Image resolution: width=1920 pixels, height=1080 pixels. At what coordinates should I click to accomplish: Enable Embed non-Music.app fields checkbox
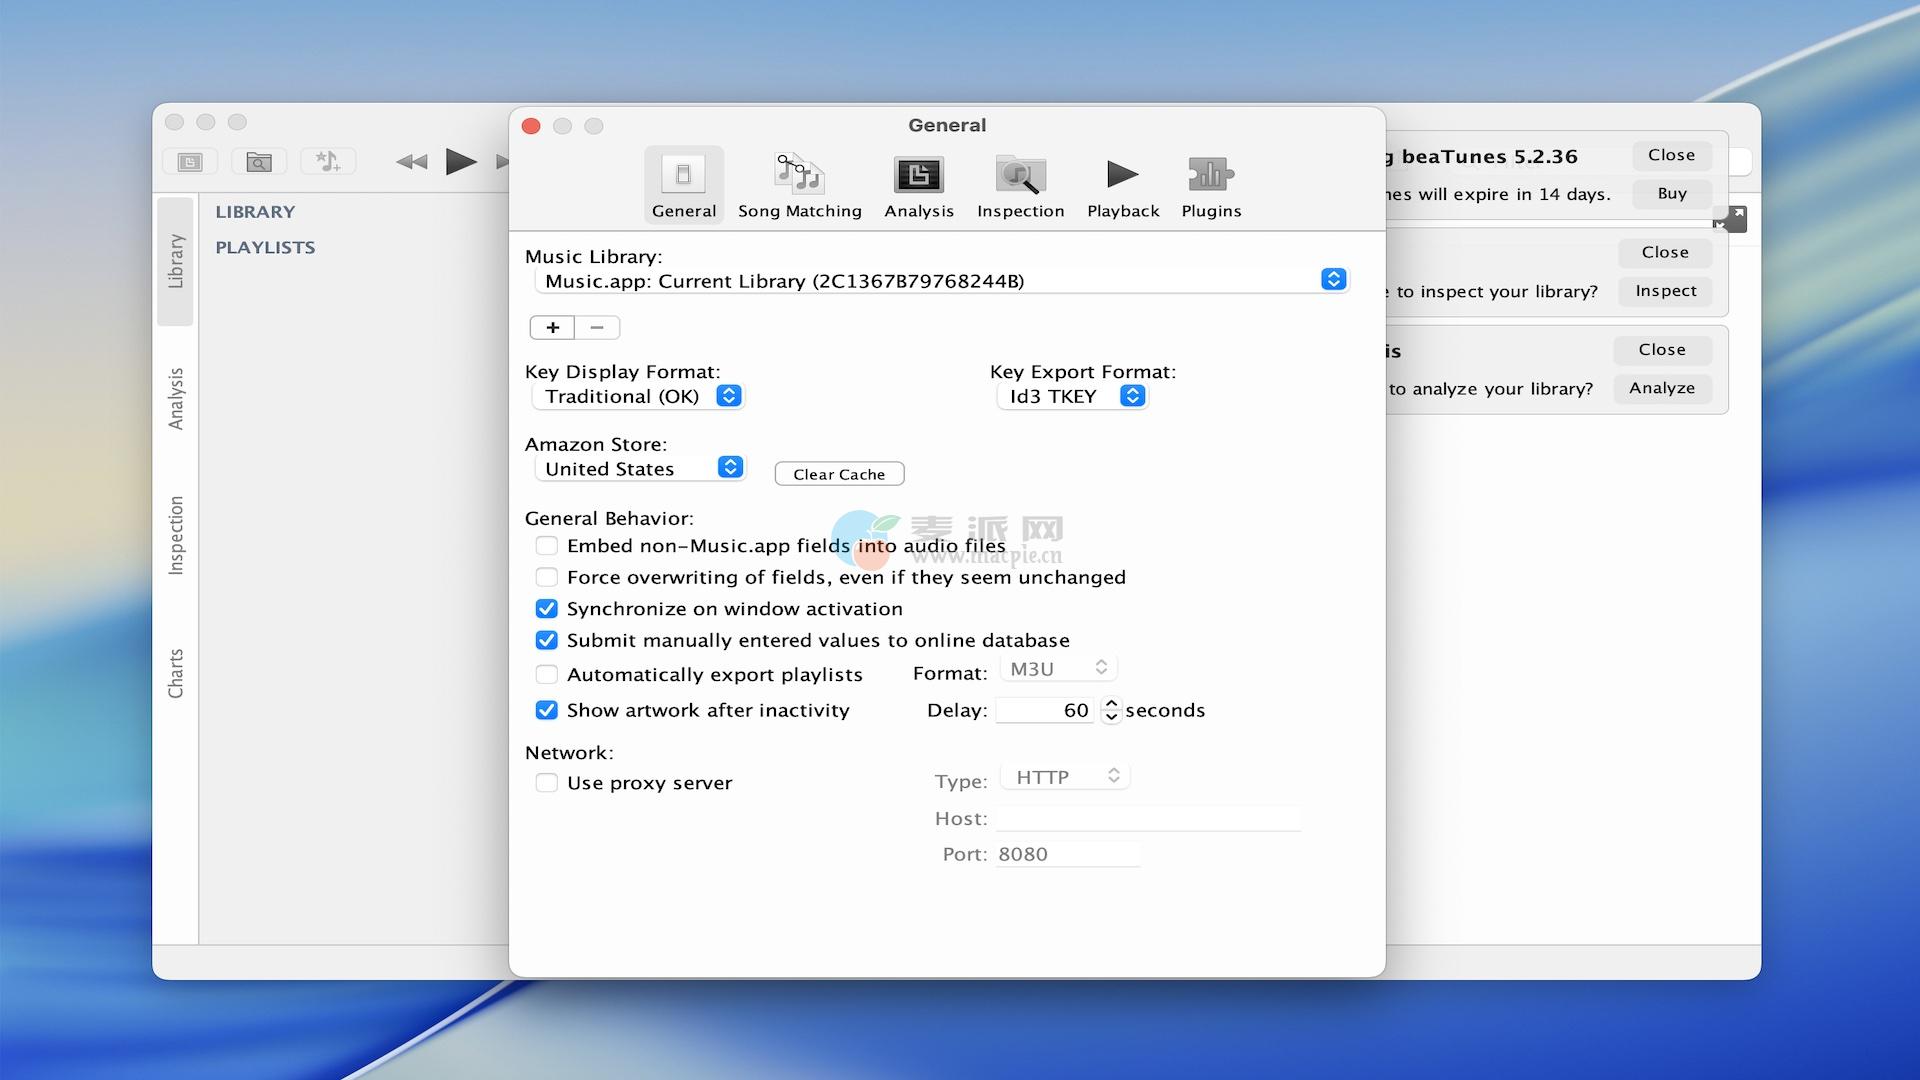tap(546, 546)
